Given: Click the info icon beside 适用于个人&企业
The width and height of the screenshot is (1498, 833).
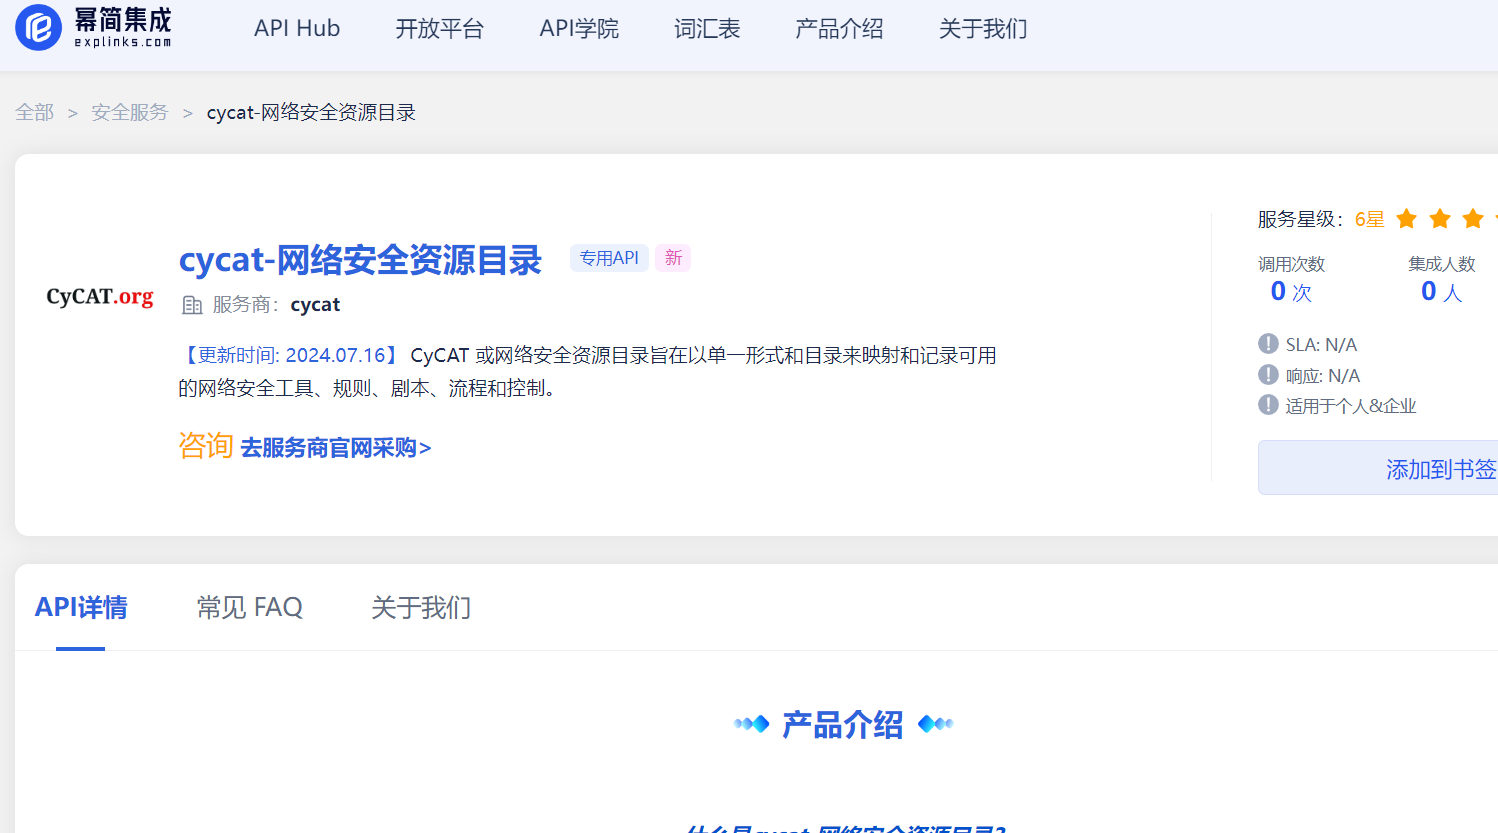Looking at the screenshot, I should coord(1268,405).
